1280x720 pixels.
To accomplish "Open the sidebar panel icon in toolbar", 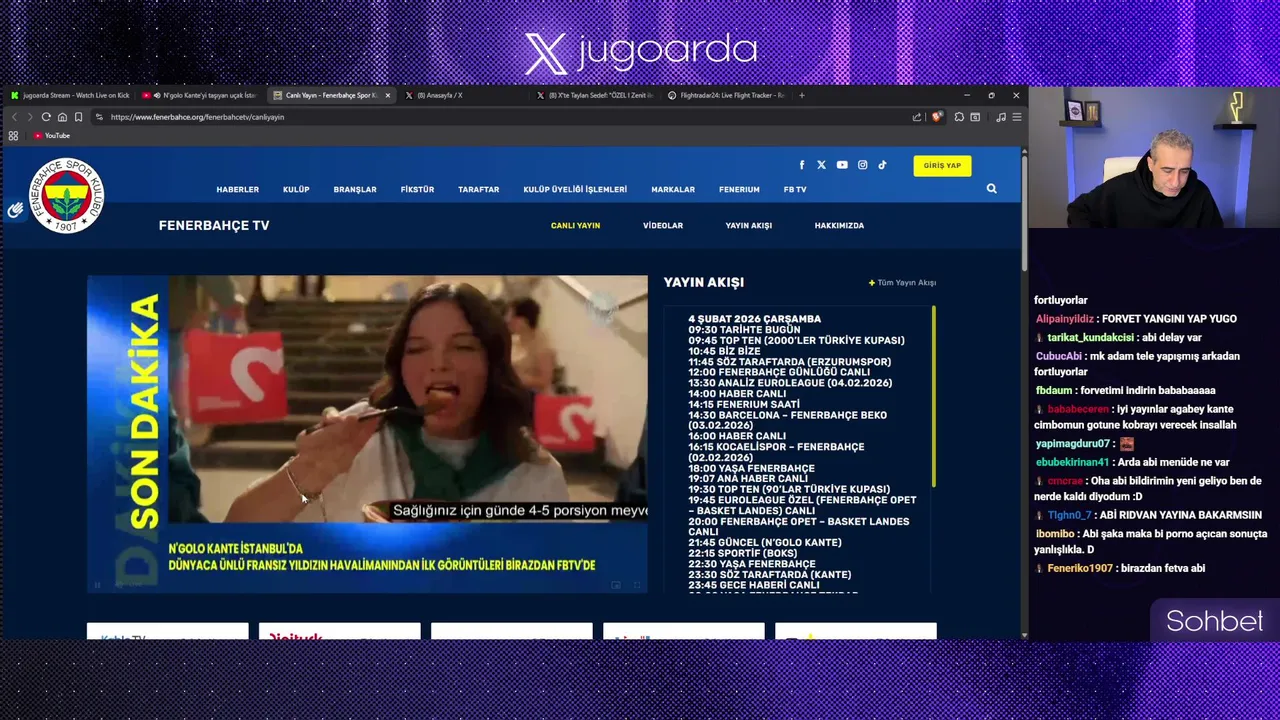I will pos(975,117).
